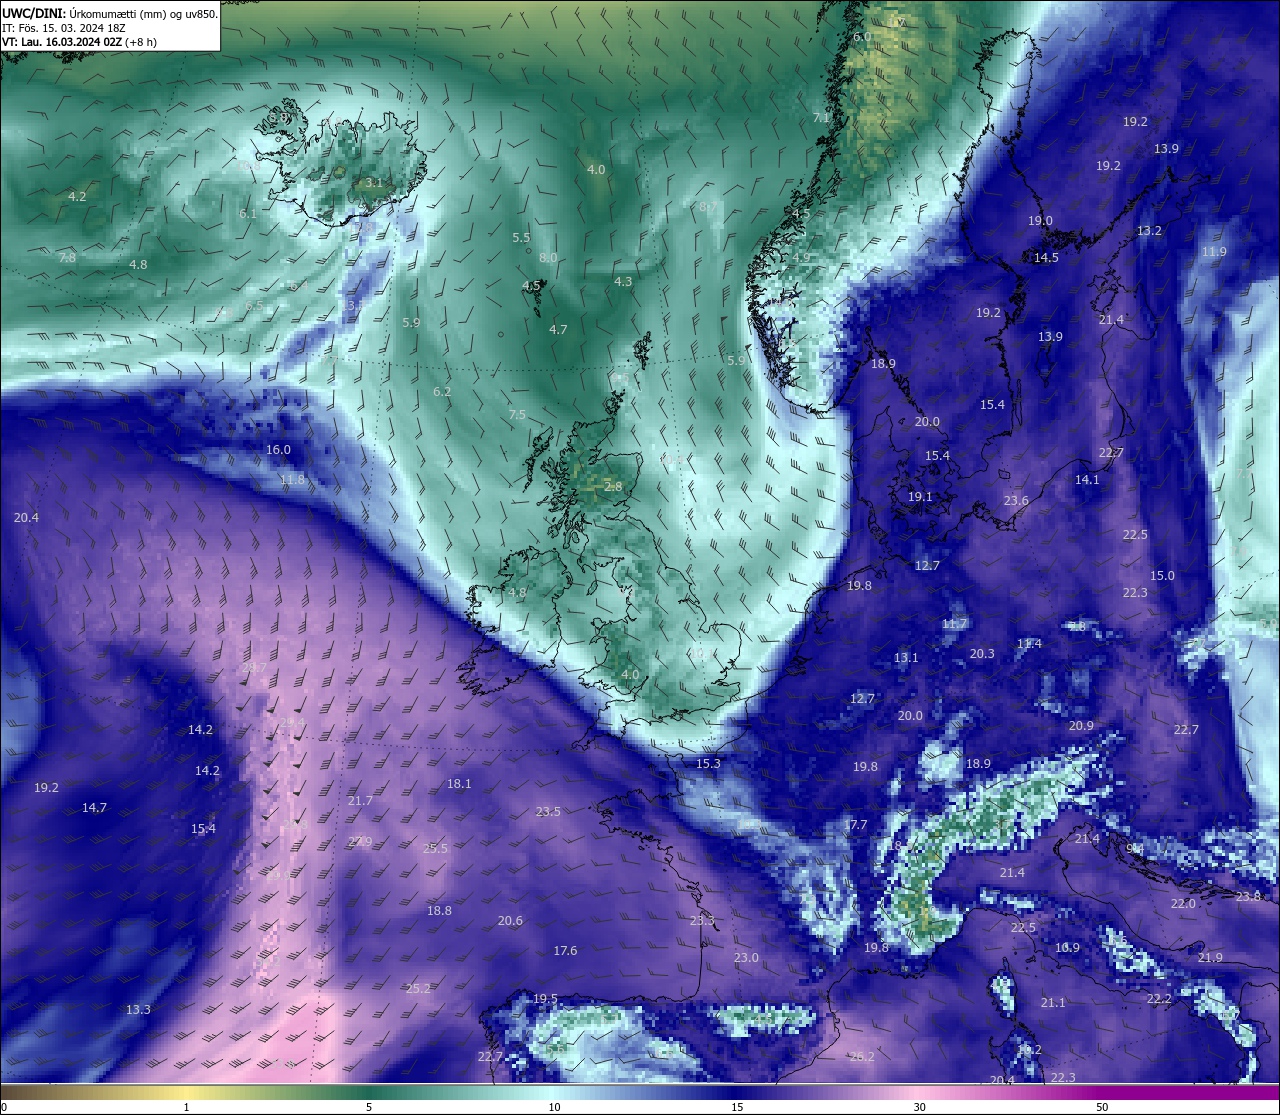Click the 30 label on the color scale
This screenshot has width=1280, height=1115.
[919, 1107]
